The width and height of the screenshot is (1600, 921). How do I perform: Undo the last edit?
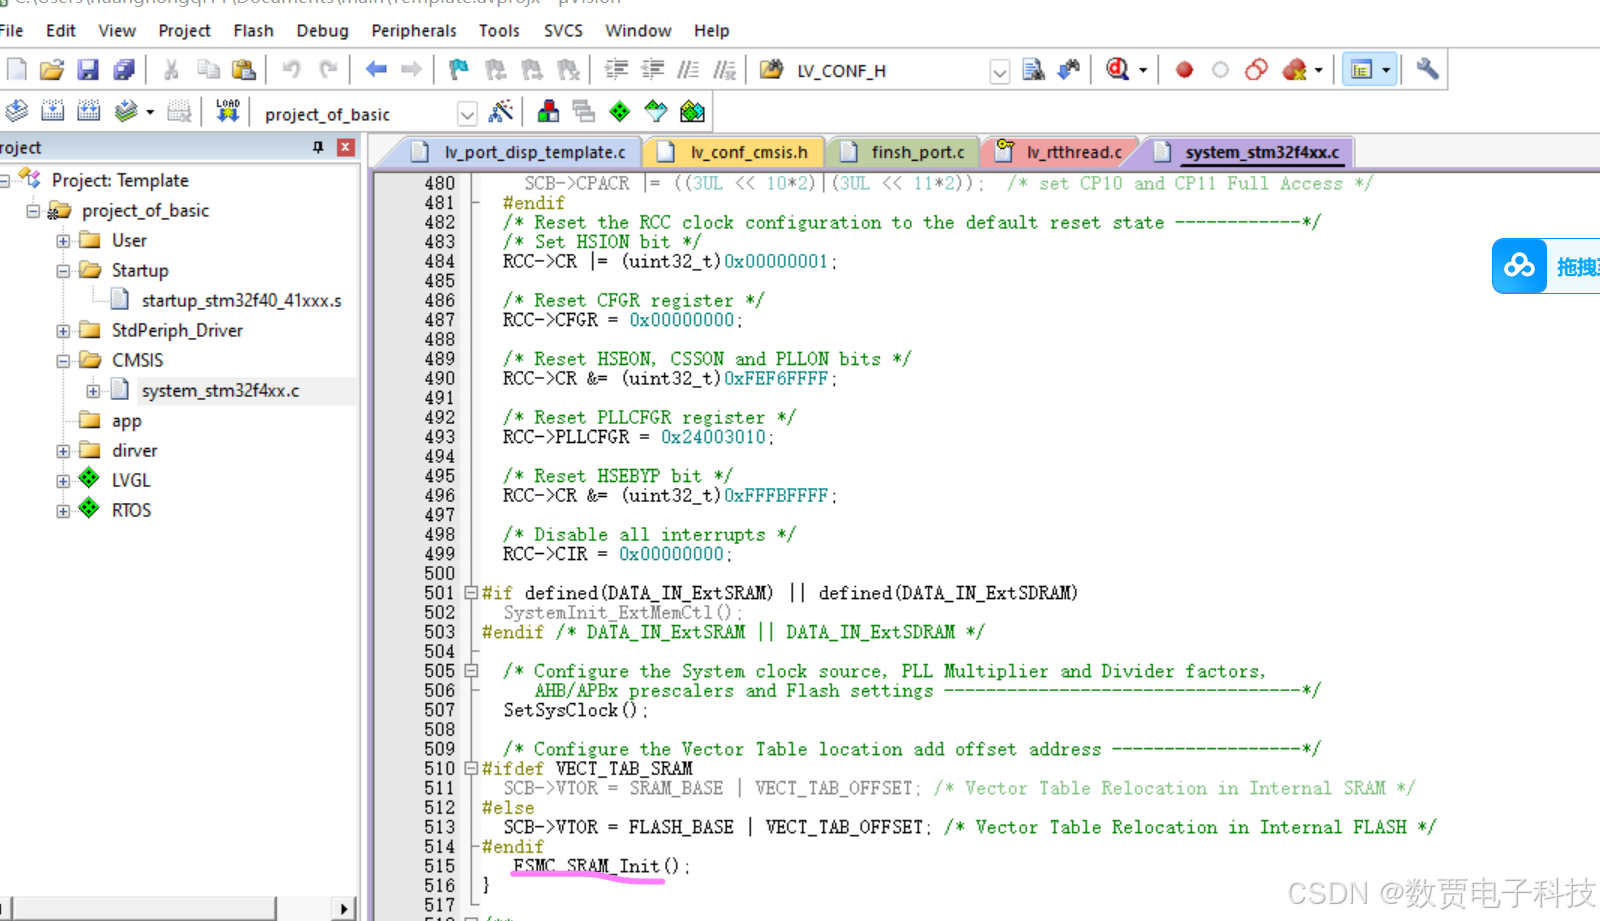pos(291,69)
